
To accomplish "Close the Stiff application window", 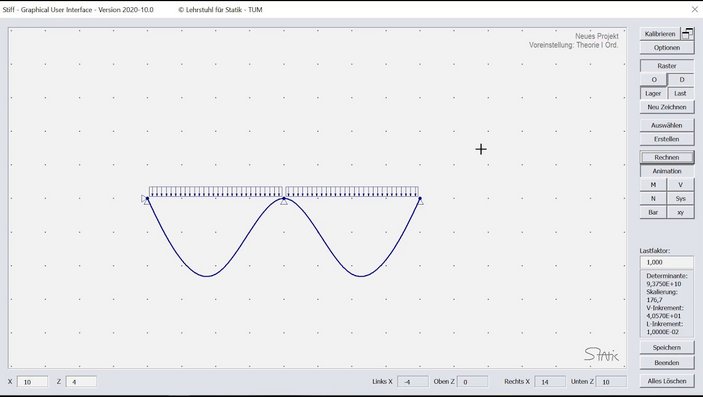I will pos(694,9).
